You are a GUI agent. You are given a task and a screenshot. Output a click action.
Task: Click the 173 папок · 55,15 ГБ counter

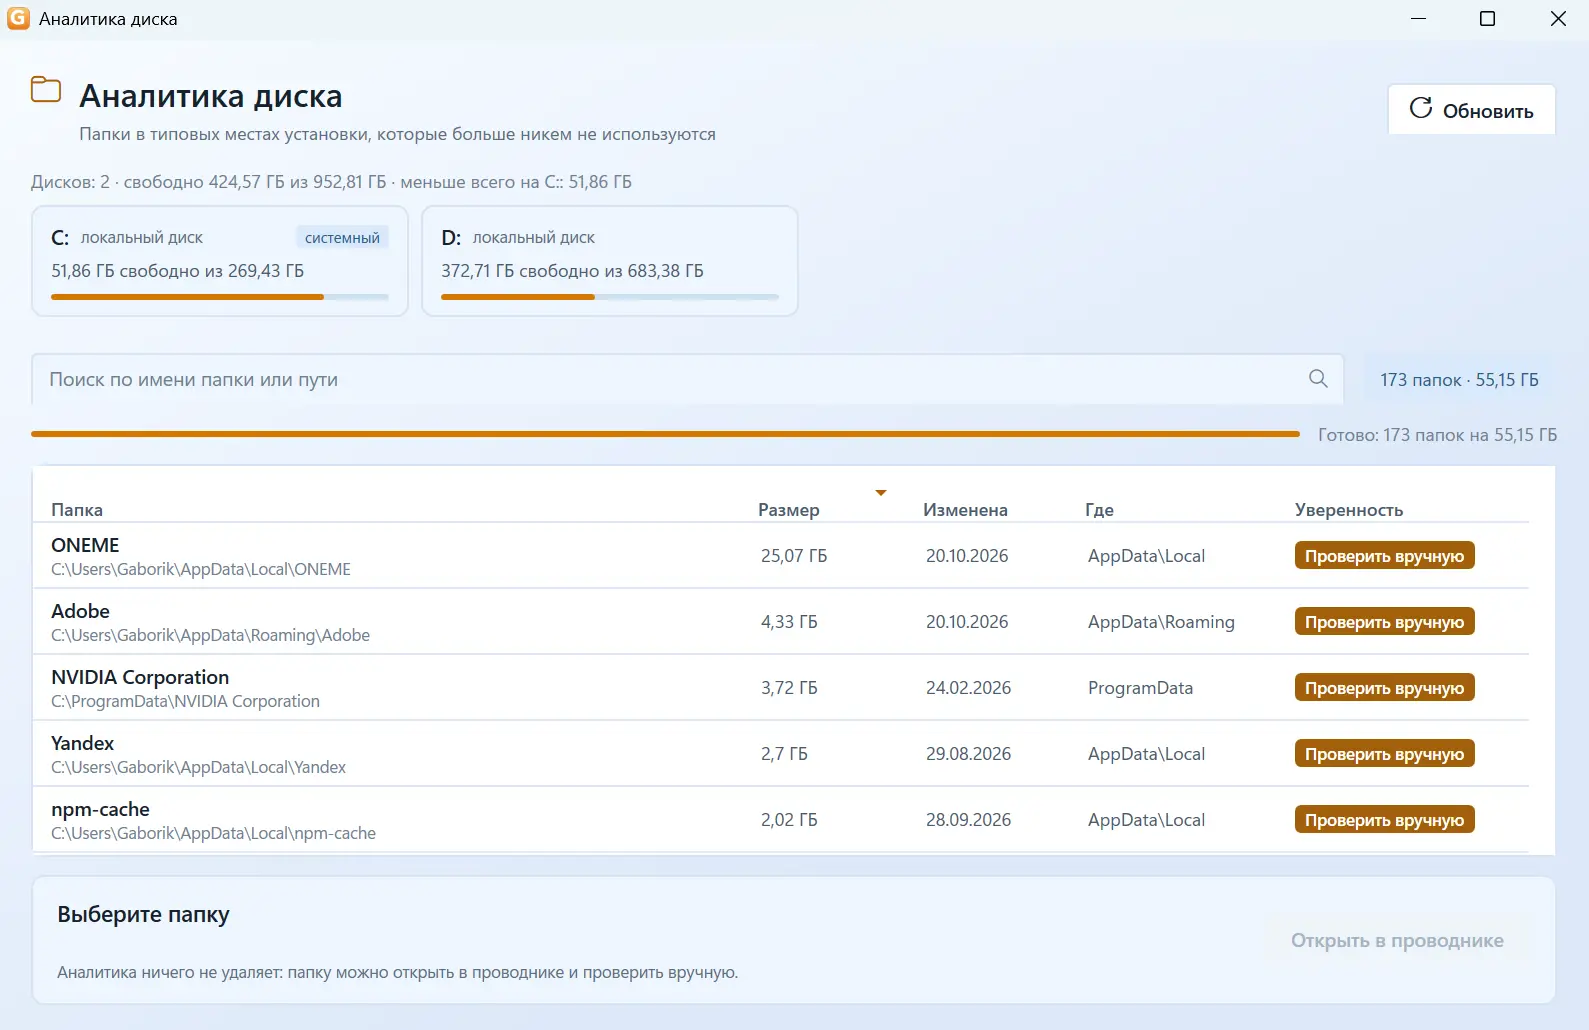[1459, 380]
